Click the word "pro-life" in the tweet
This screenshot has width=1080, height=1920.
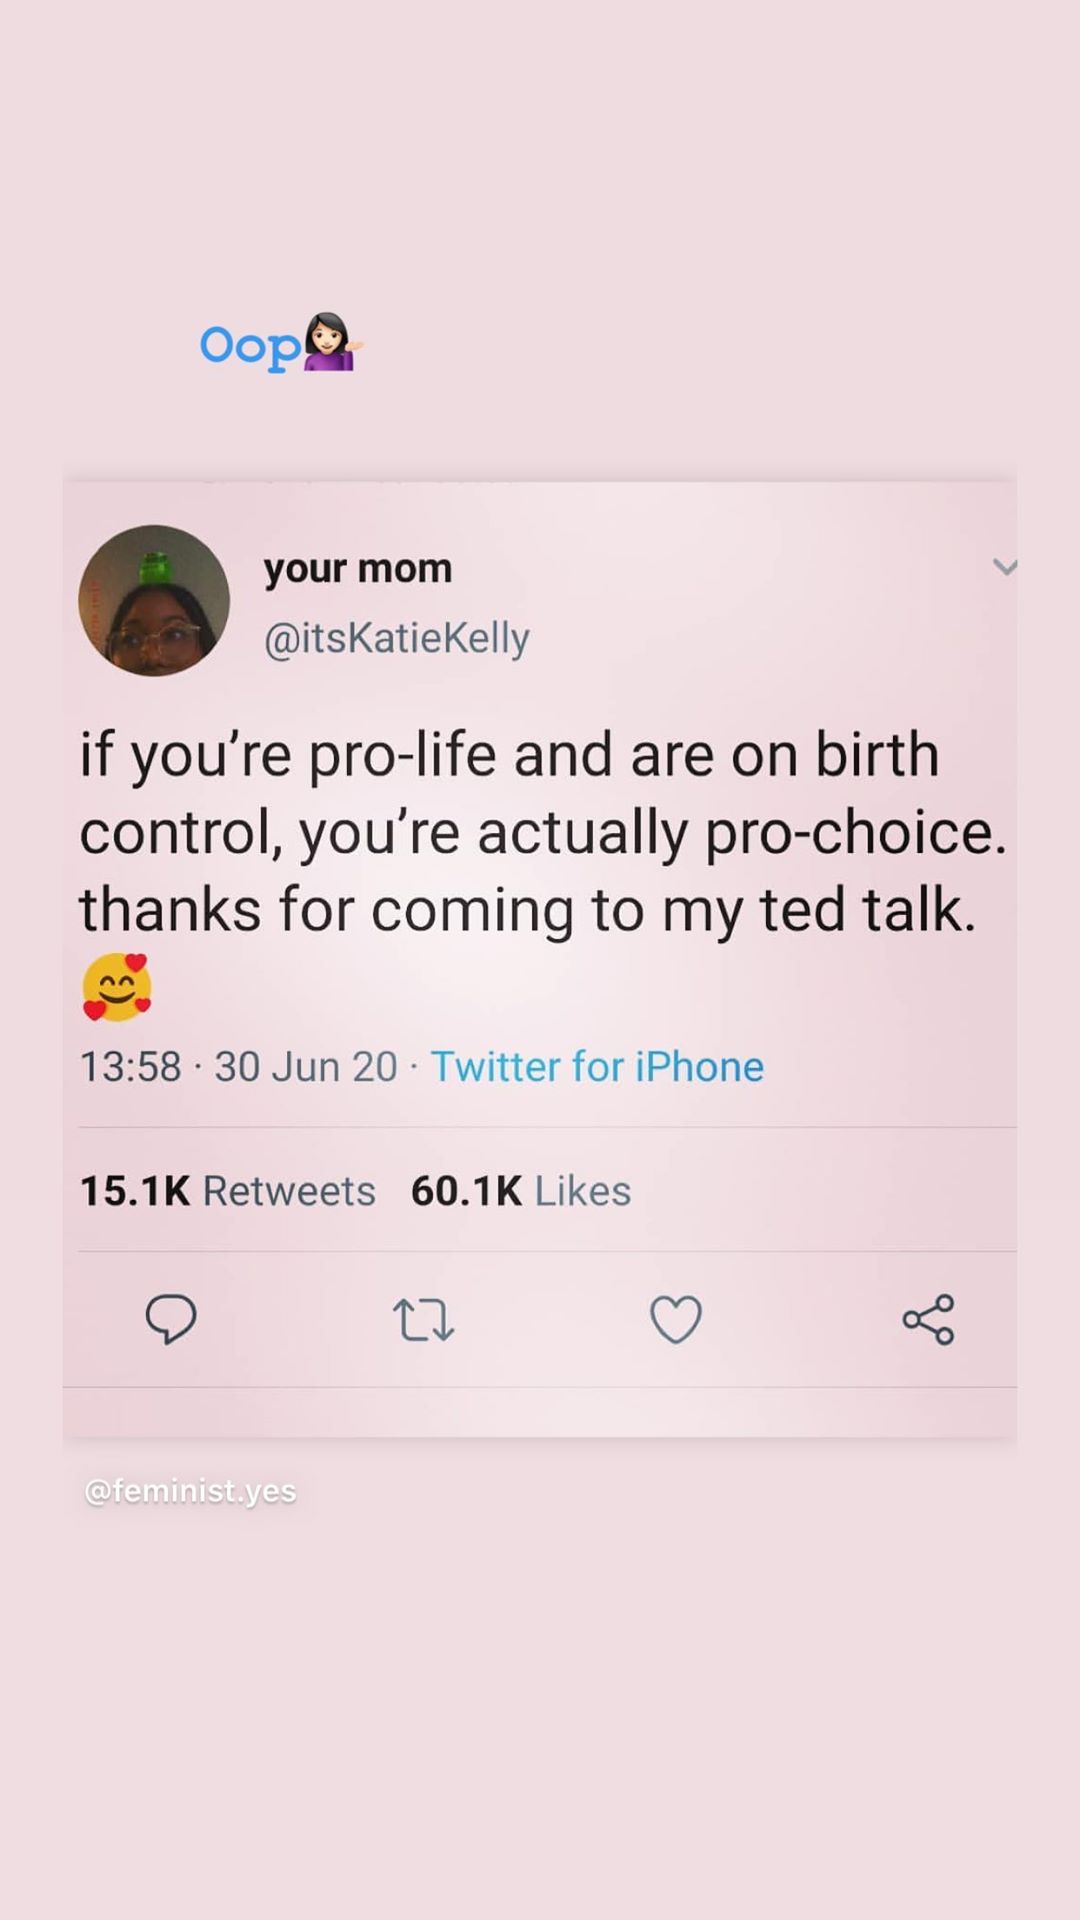[x=402, y=755]
